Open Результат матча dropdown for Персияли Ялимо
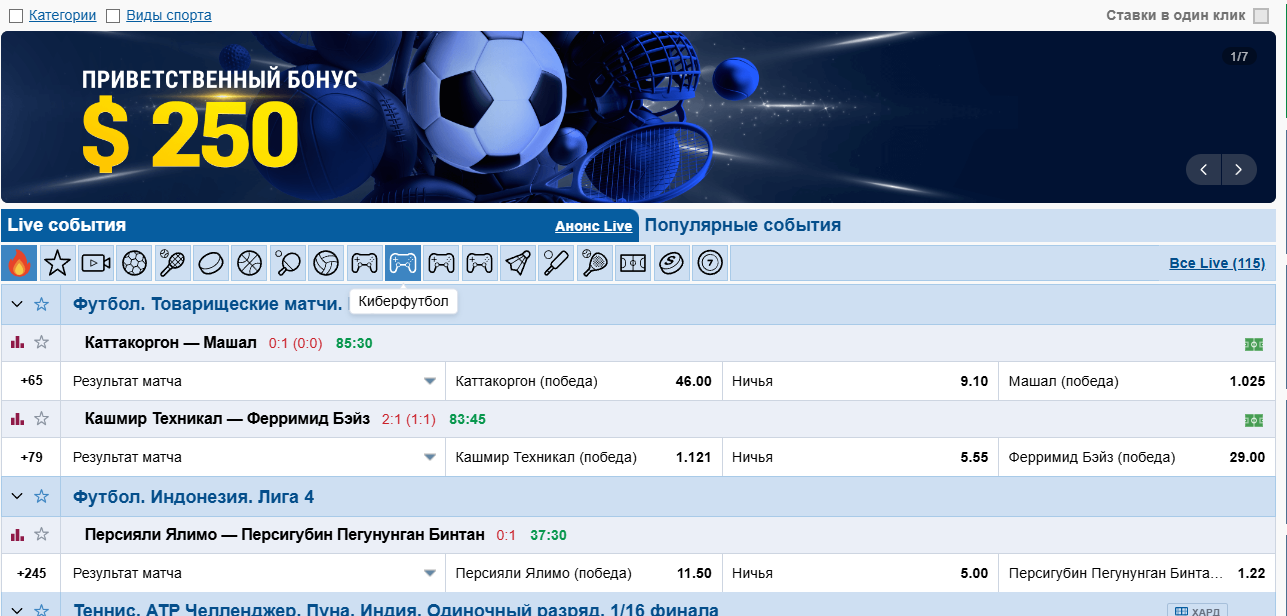Image resolution: width=1287 pixels, height=616 pixels. [430, 573]
